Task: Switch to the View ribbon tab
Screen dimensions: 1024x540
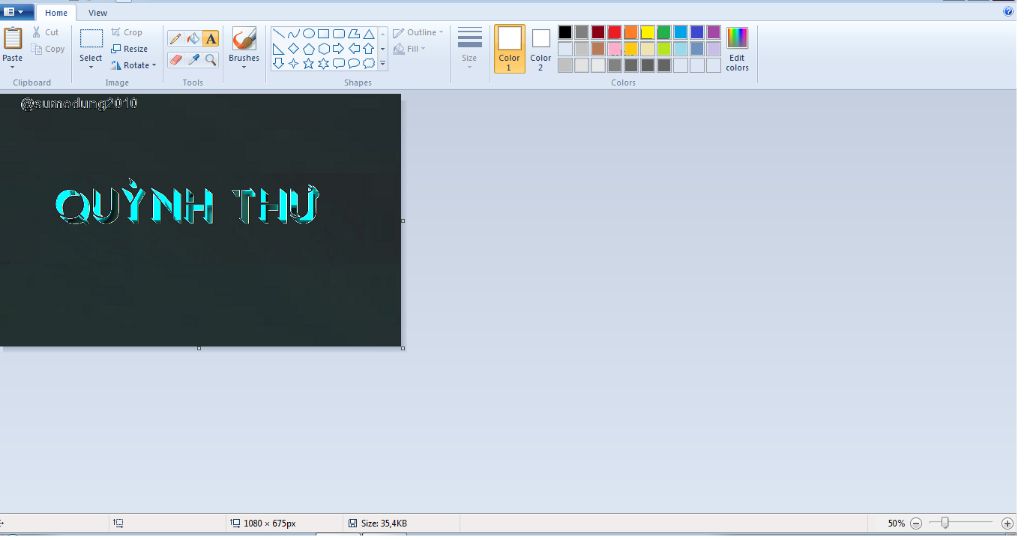Action: tap(98, 12)
